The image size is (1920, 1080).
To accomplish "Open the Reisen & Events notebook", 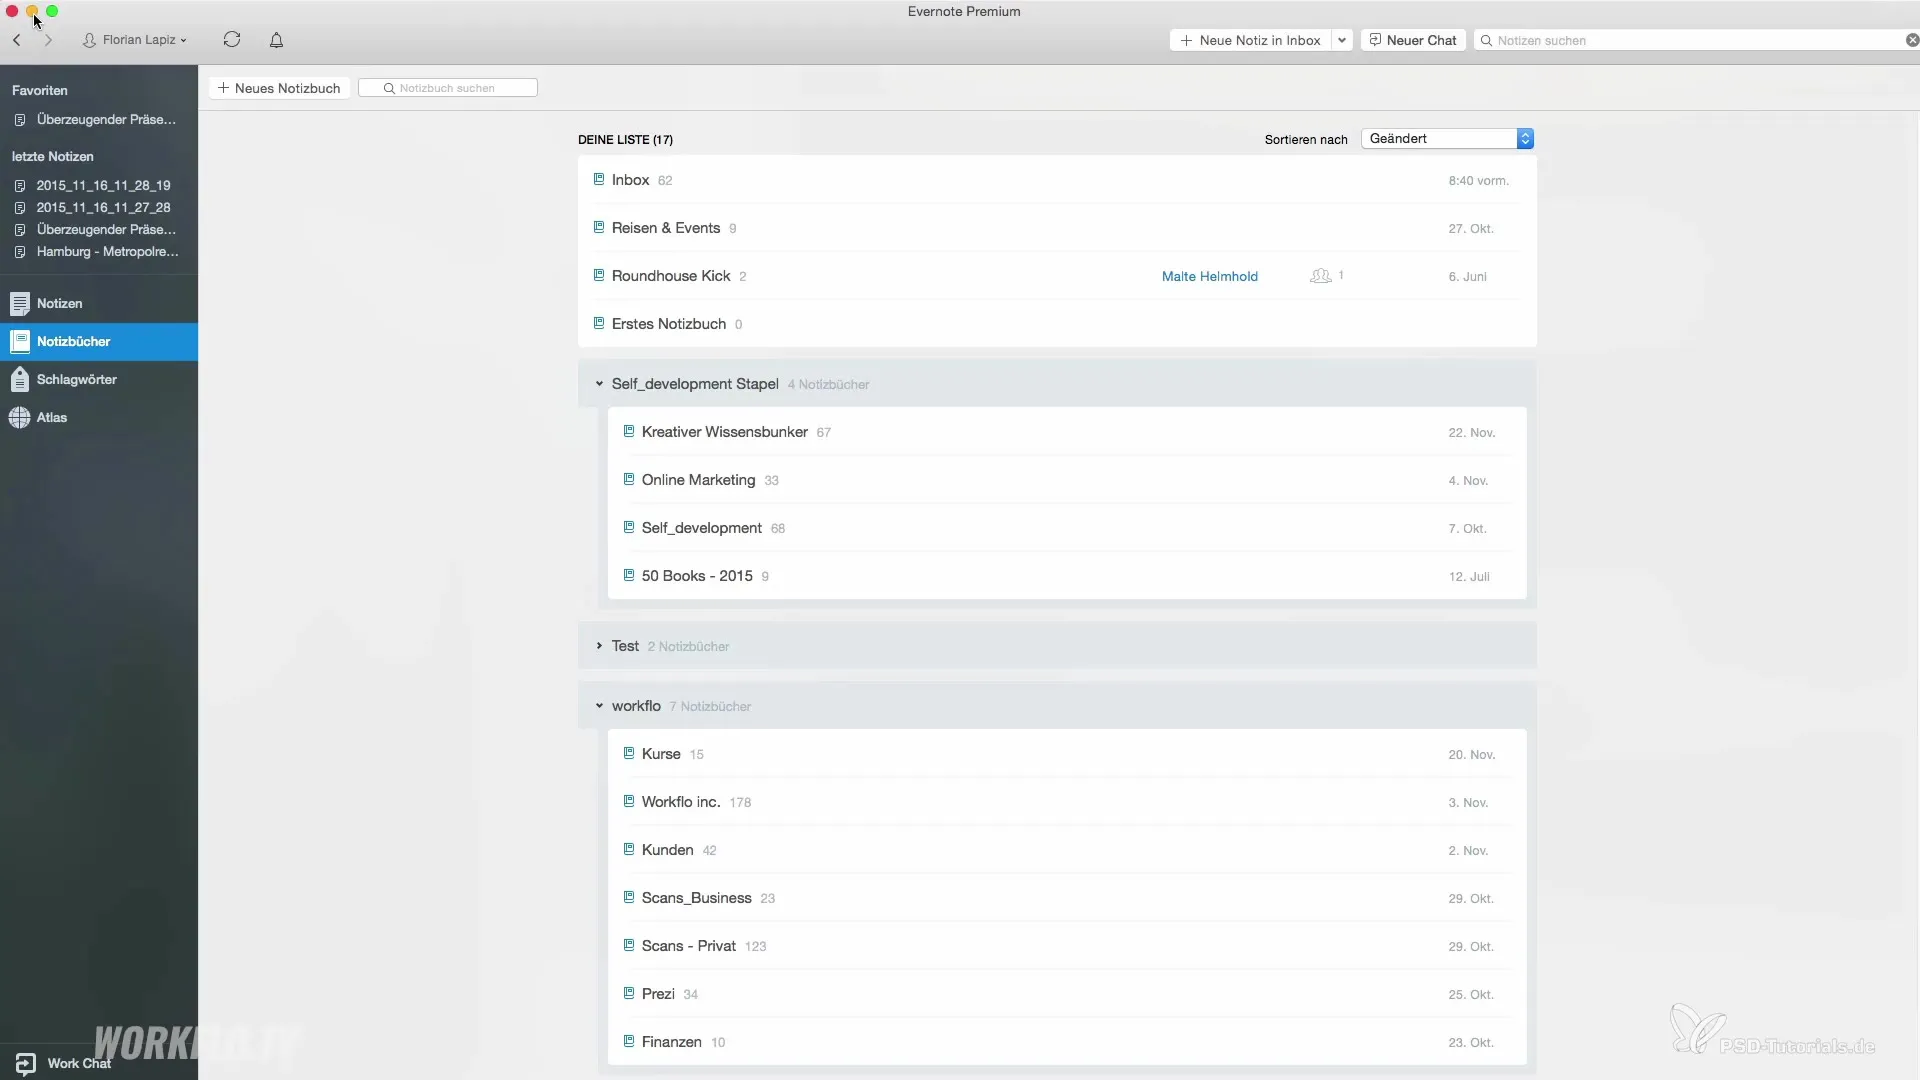I will [1057, 228].
